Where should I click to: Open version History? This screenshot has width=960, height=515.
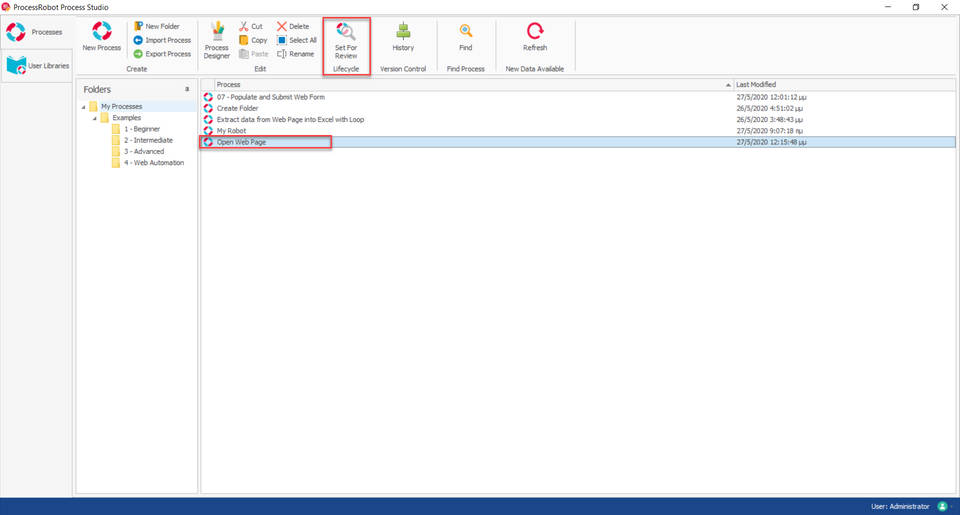coord(403,37)
